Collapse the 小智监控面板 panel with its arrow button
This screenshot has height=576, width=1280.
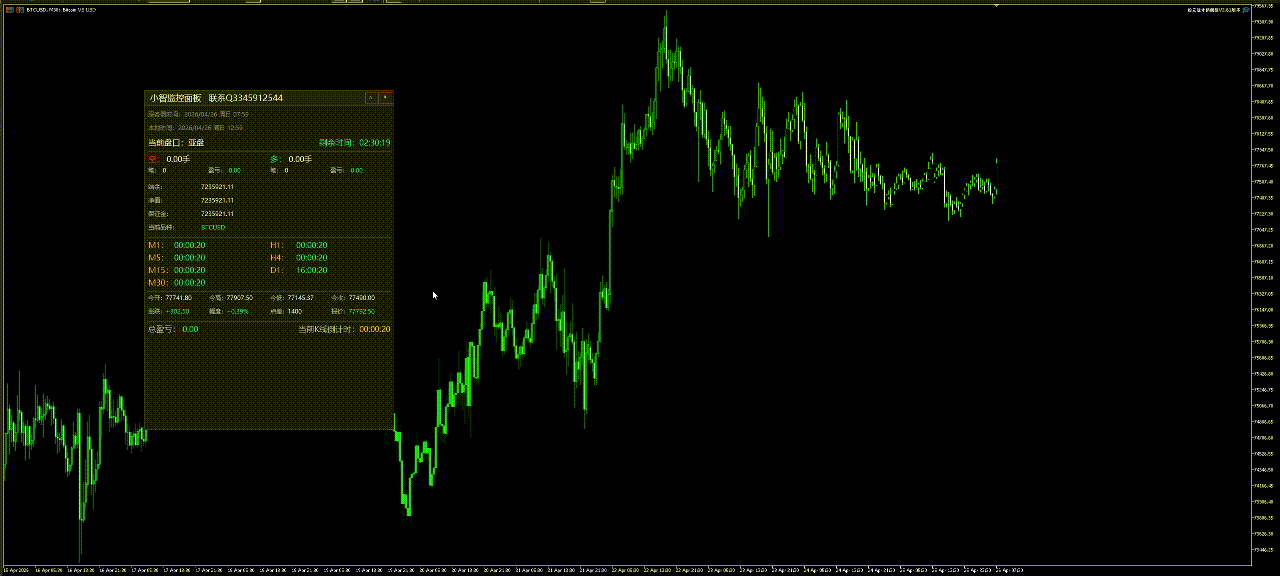pyautogui.click(x=371, y=98)
